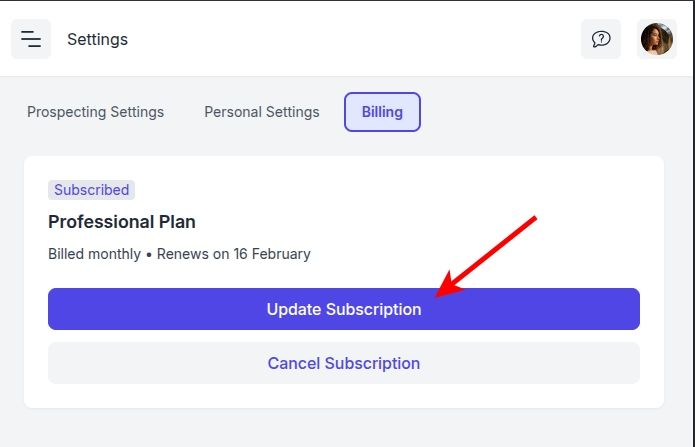Open the hamburger sidebar menu icon

pos(31,40)
